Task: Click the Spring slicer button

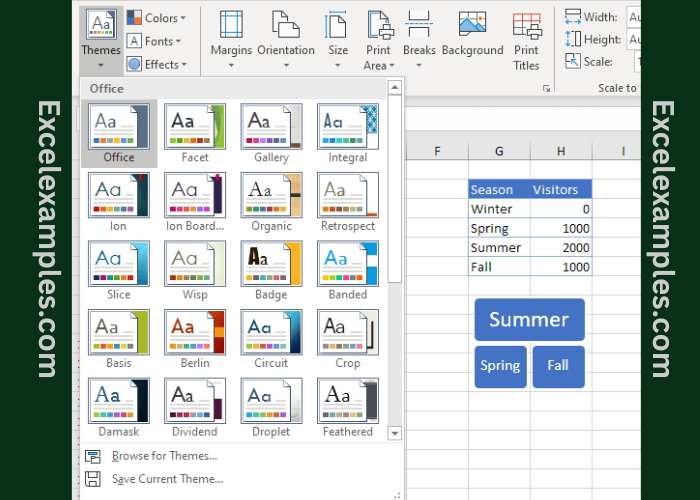Action: (500, 366)
